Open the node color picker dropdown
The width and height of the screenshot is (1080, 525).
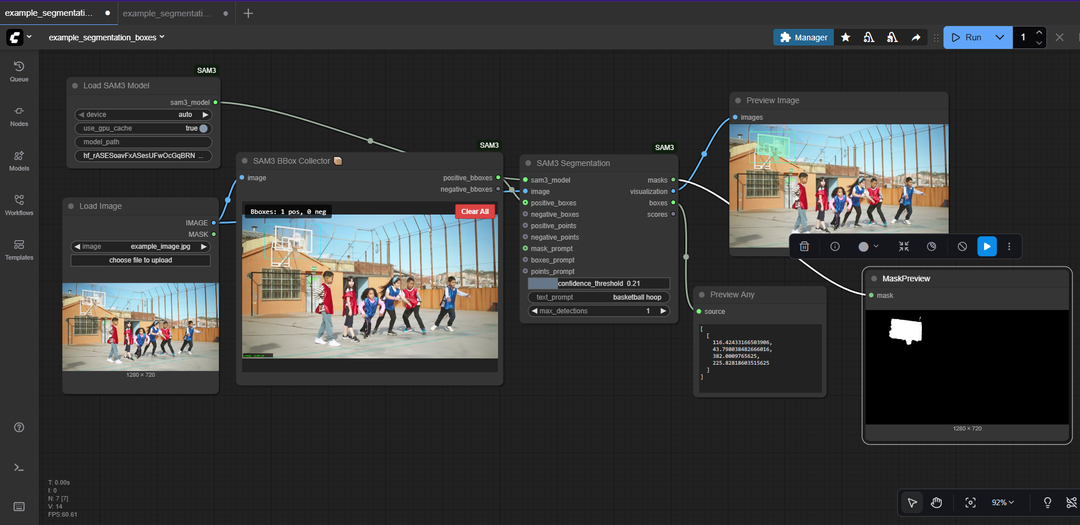click(x=868, y=246)
